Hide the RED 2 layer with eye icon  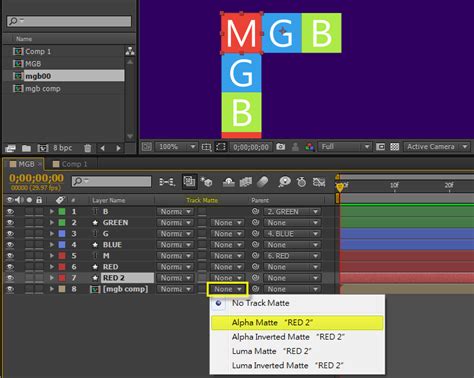pos(10,278)
